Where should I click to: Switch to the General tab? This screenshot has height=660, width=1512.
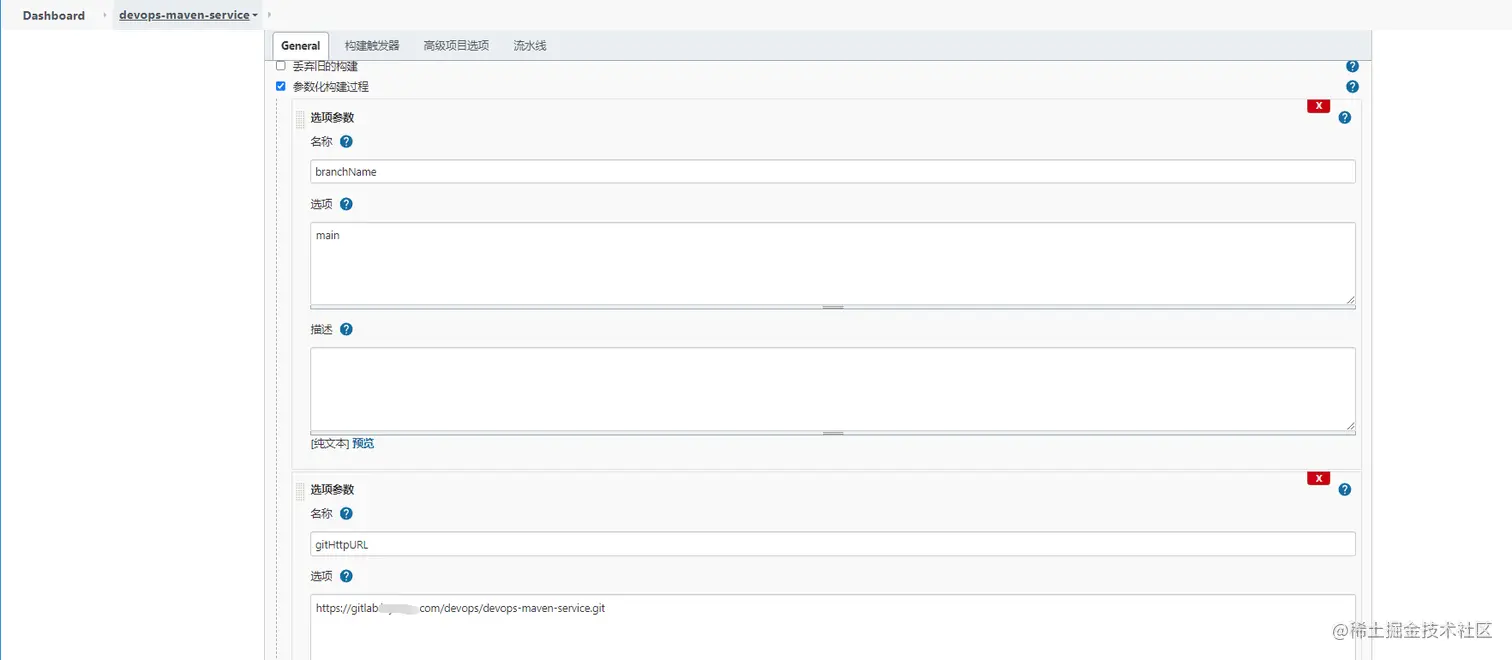tap(301, 46)
